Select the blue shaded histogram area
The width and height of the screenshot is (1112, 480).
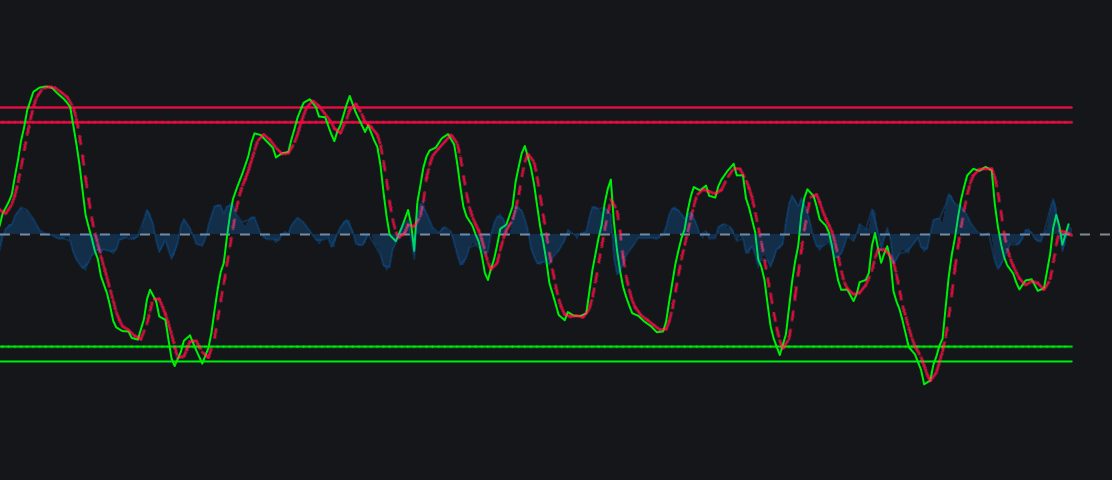click(536, 234)
